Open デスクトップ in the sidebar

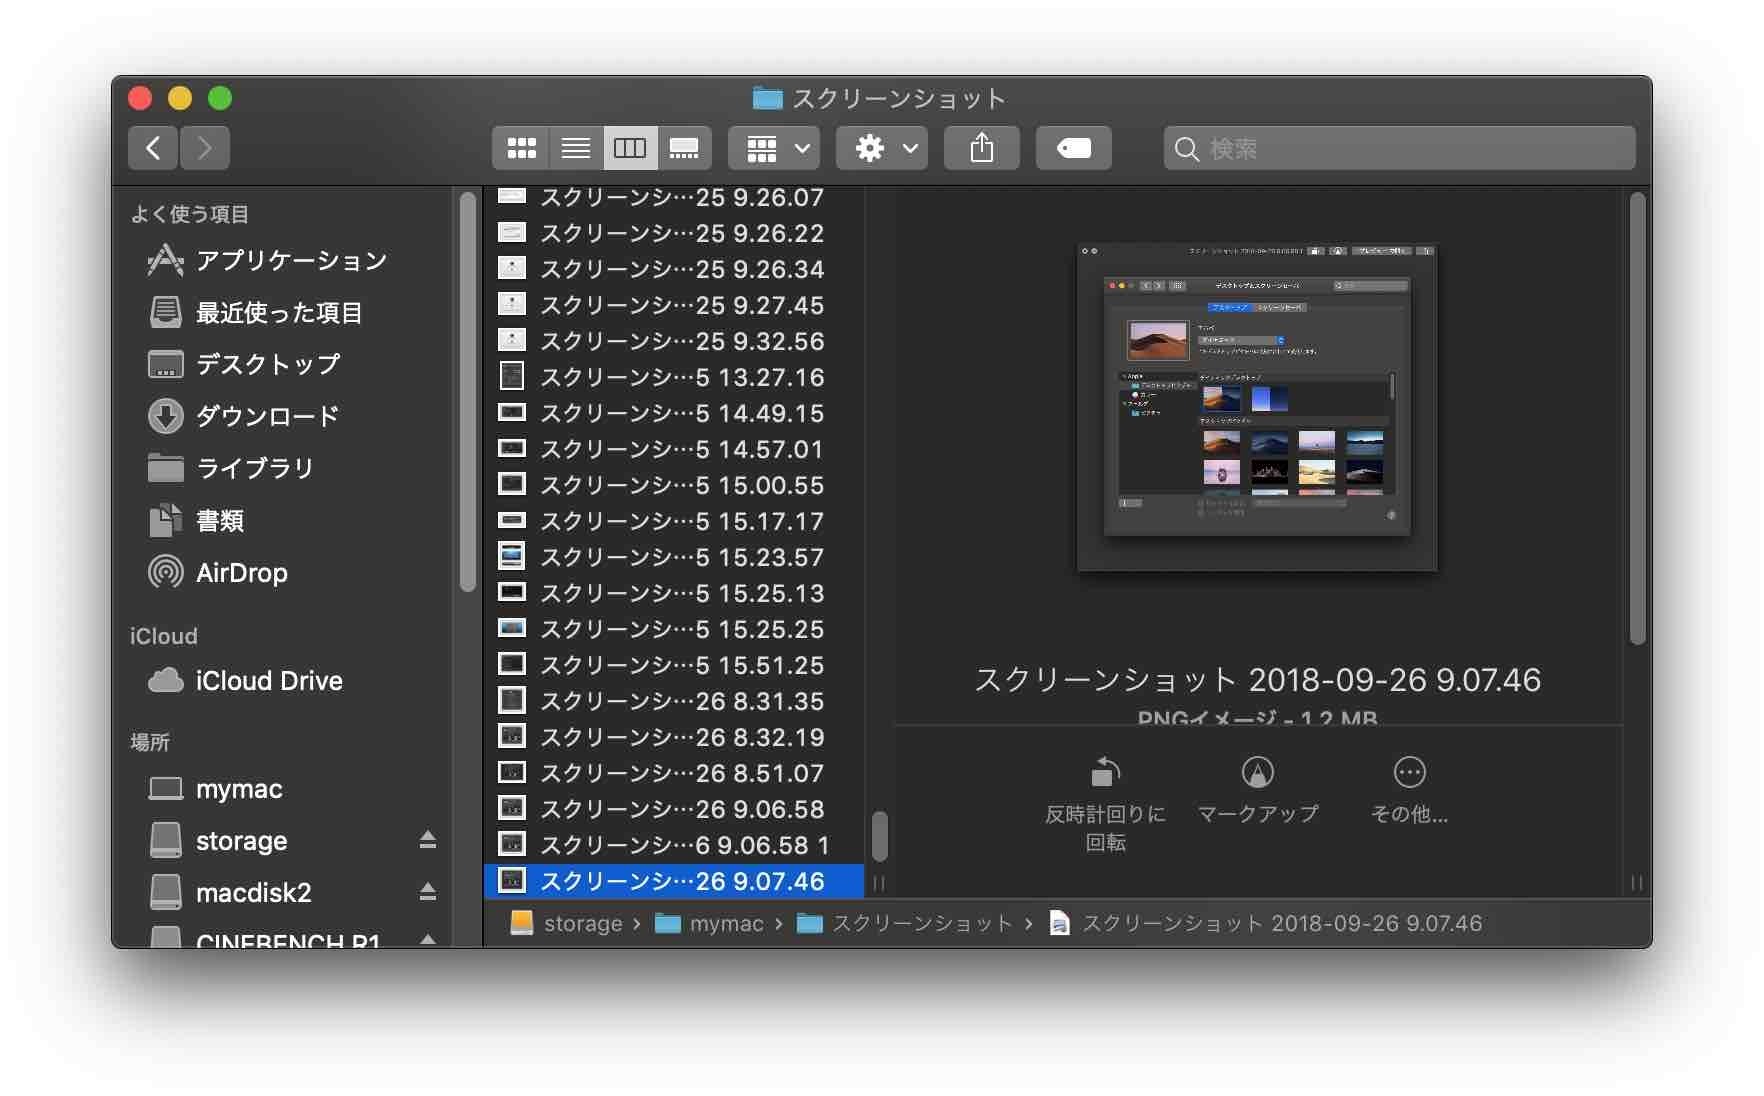[x=244, y=364]
